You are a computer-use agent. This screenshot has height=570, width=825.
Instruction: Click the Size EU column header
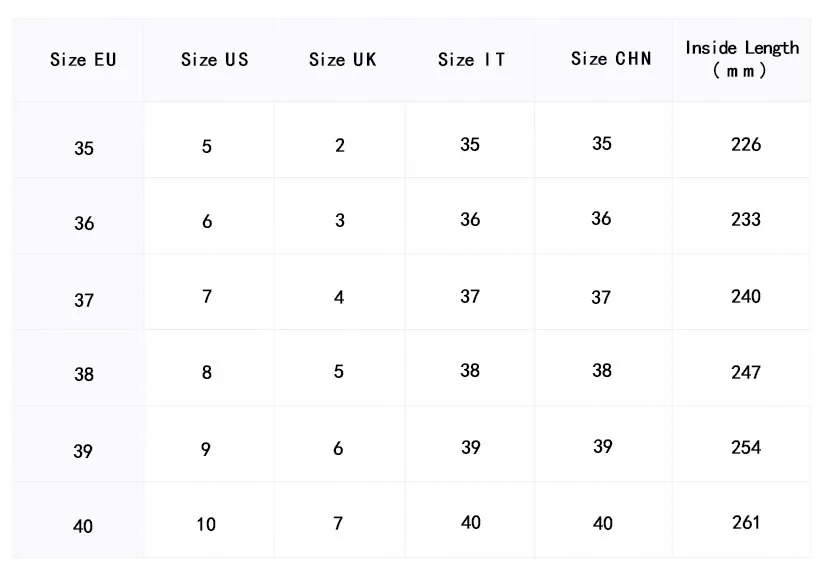(x=83, y=60)
